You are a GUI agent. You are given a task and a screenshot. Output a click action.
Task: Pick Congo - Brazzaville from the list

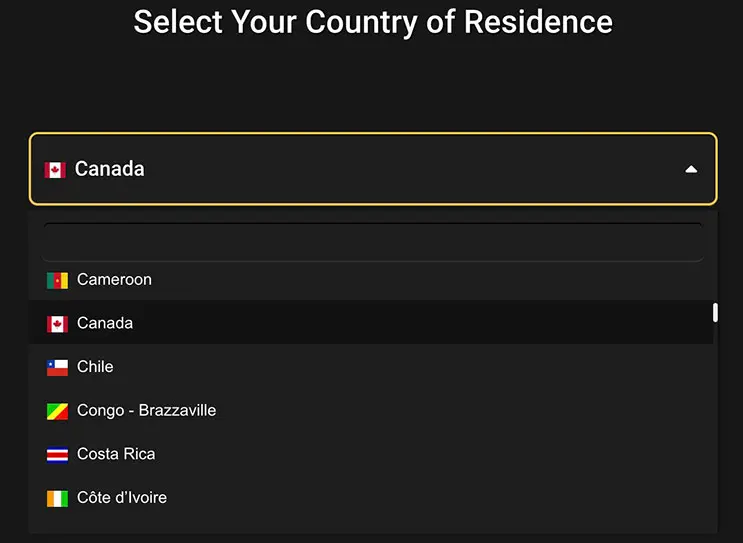[x=146, y=411]
